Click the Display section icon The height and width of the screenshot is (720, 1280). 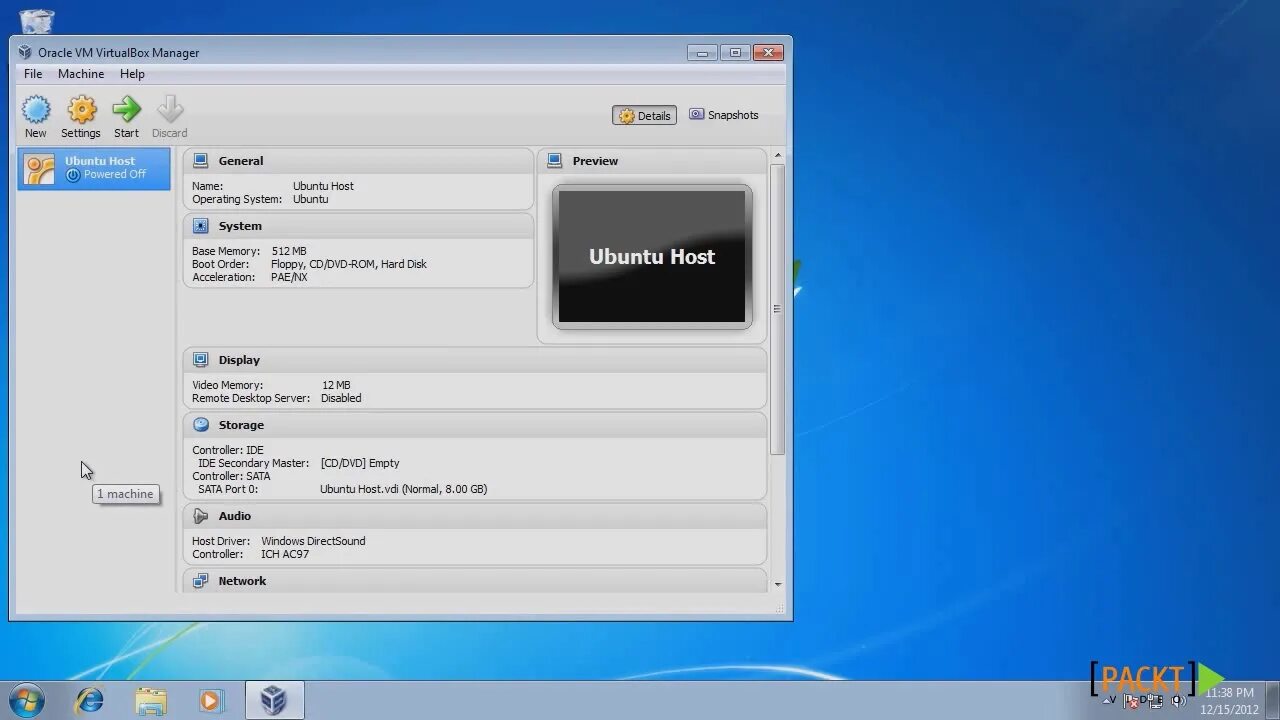[200, 359]
